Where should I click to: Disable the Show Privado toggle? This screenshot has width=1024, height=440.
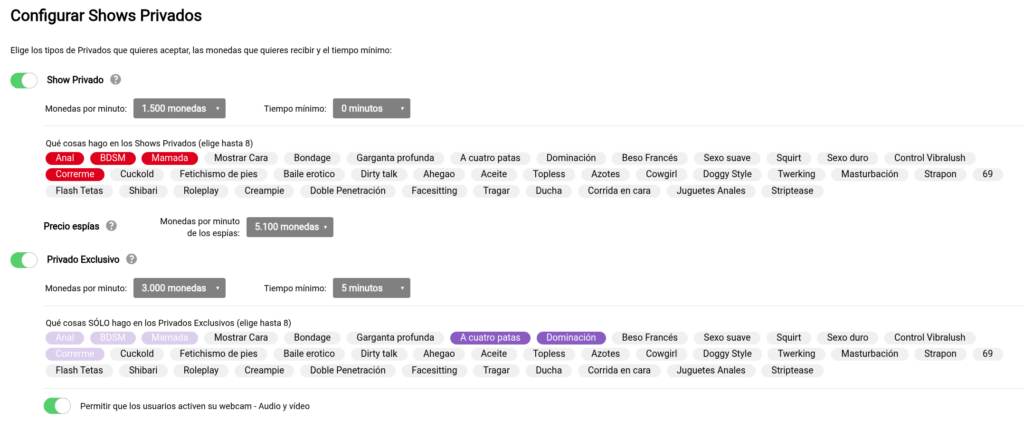[x=24, y=80]
